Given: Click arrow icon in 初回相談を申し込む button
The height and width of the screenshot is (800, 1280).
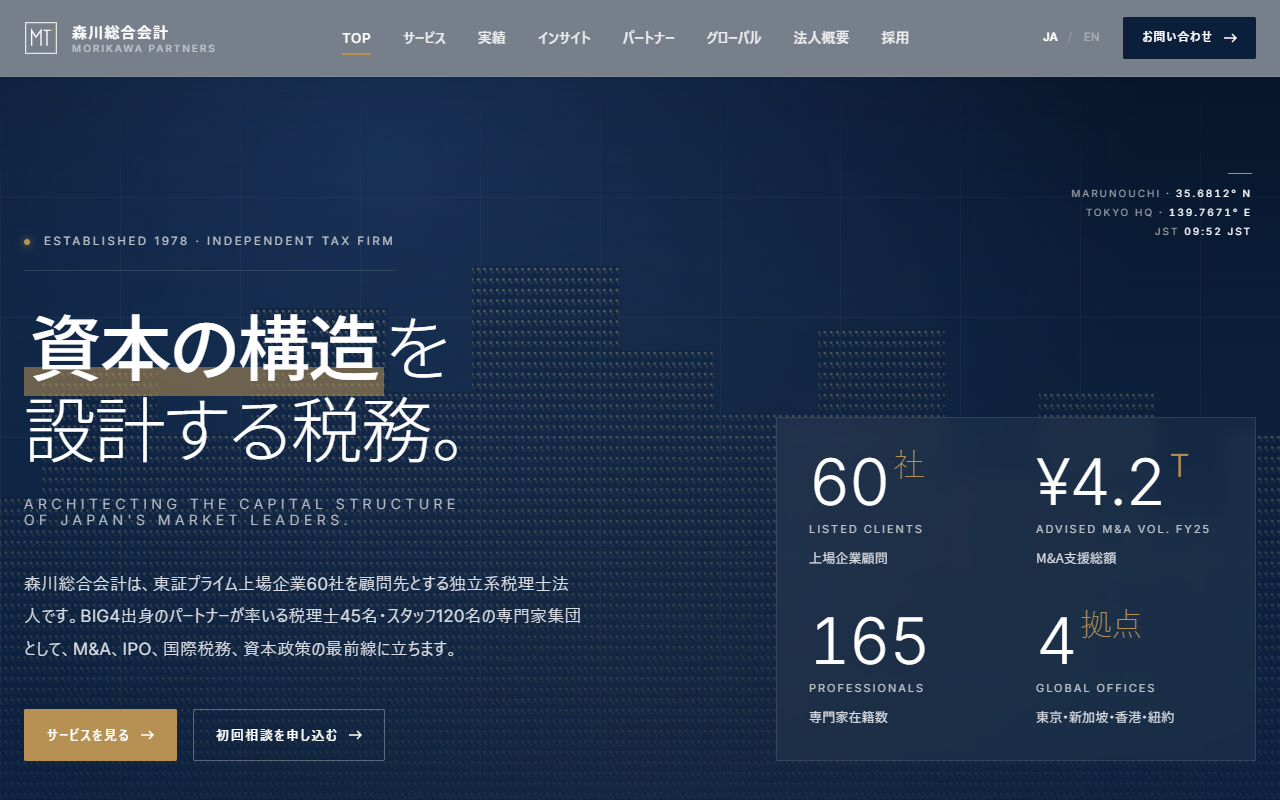Looking at the screenshot, I should 355,735.
